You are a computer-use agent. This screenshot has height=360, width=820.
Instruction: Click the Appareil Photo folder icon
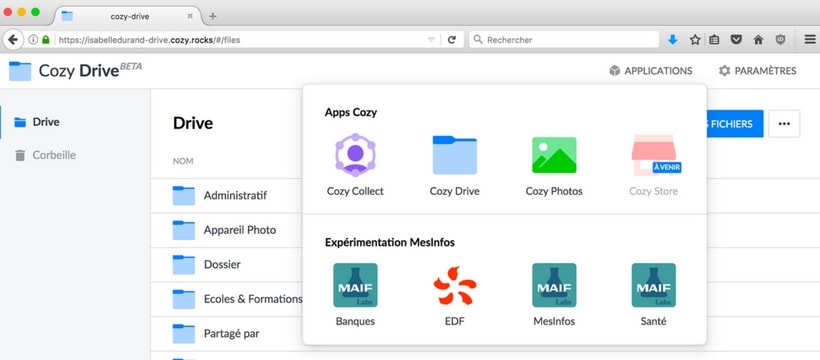184,230
